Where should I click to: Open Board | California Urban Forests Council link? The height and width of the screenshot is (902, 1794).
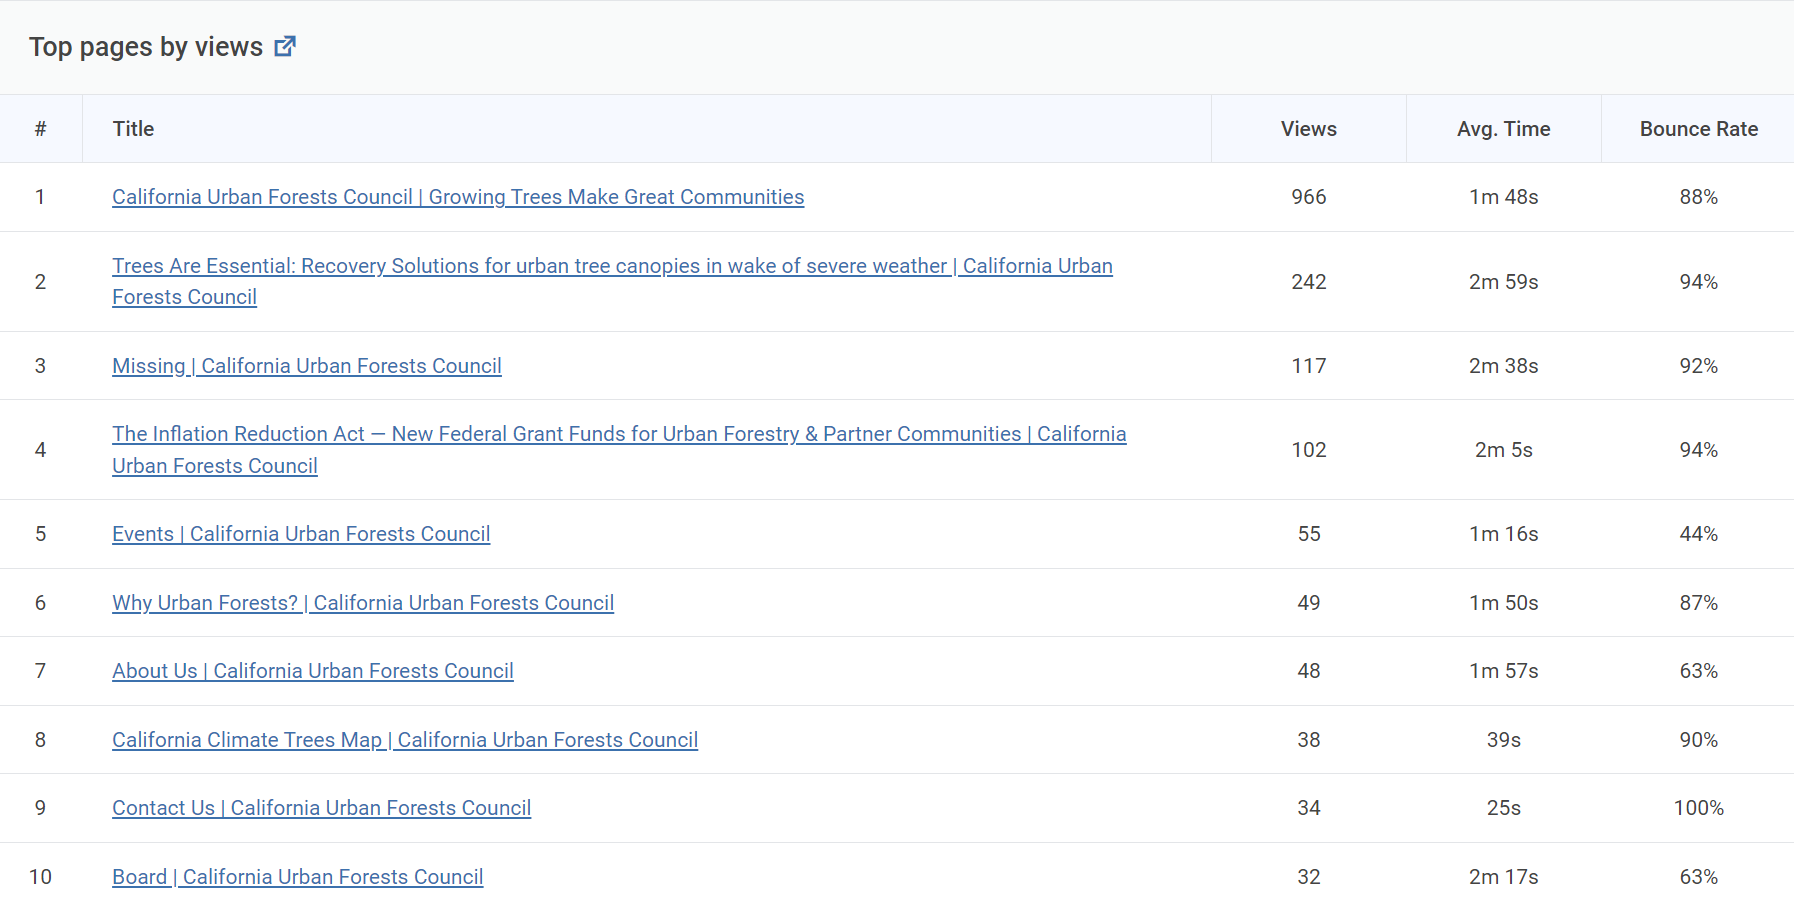298,877
